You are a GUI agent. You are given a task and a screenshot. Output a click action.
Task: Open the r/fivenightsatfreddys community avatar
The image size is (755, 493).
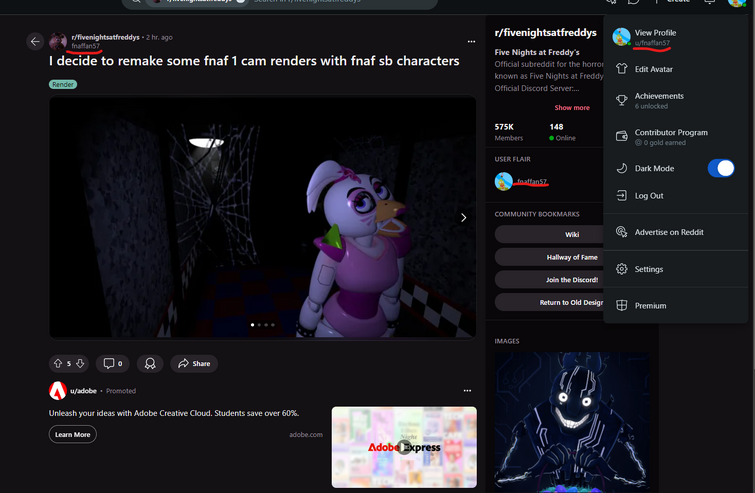pos(58,41)
